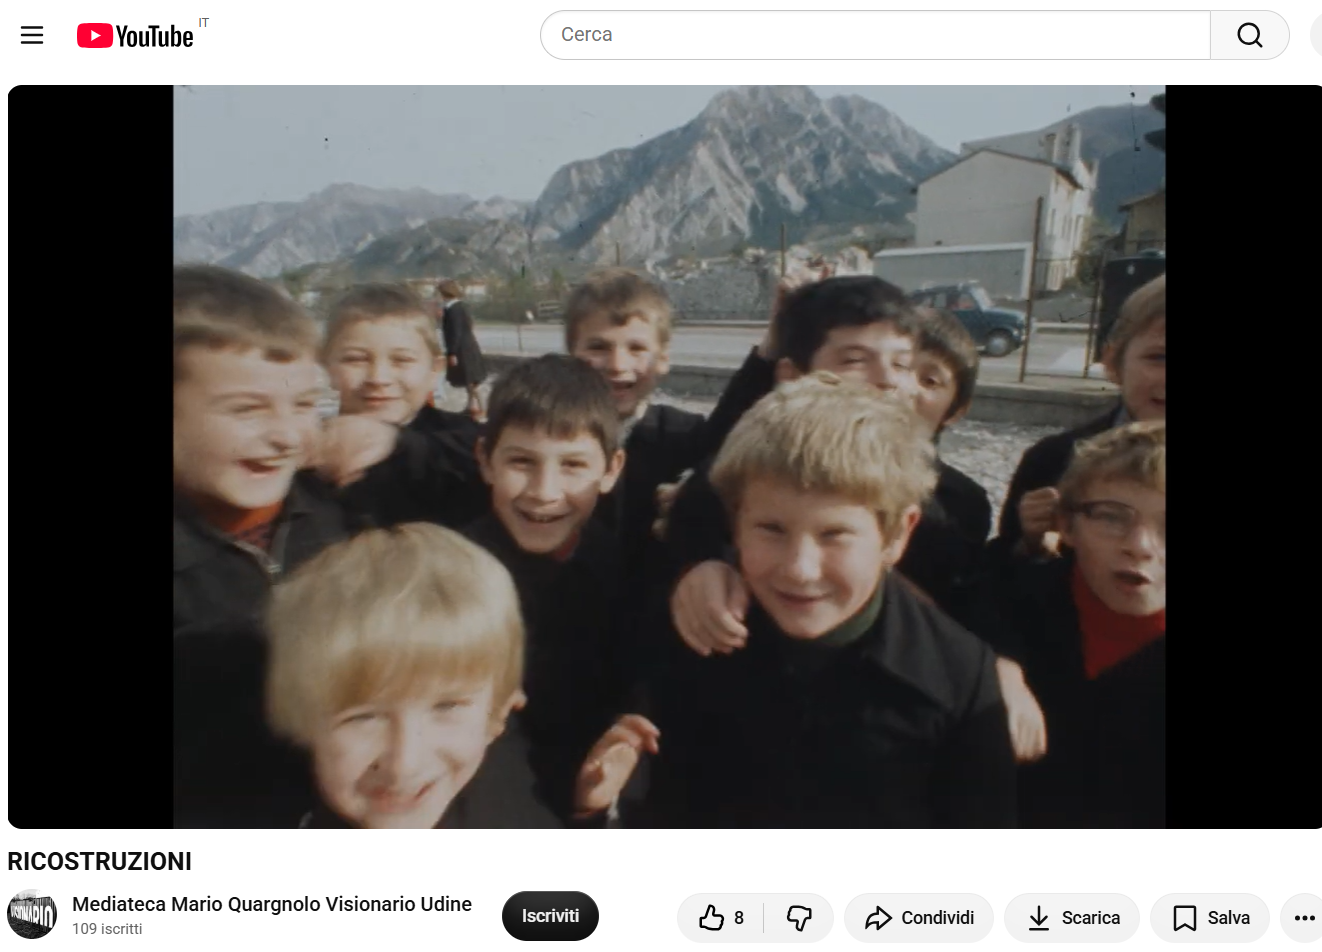Download the video with Scarica
The height and width of the screenshot is (952, 1322).
[x=1072, y=918]
